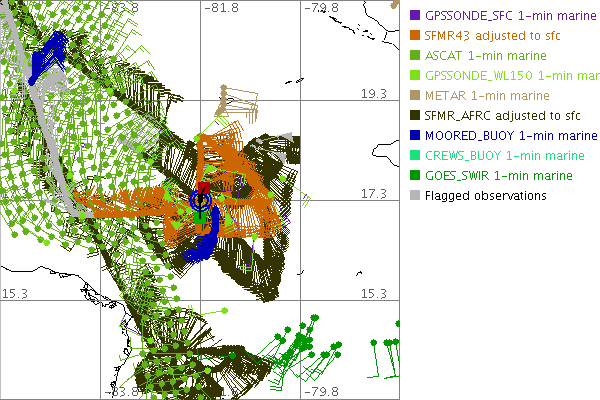Click the orange SFMR43 legend square
Image resolution: width=600 pixels, height=400 pixels.
pyautogui.click(x=415, y=36)
